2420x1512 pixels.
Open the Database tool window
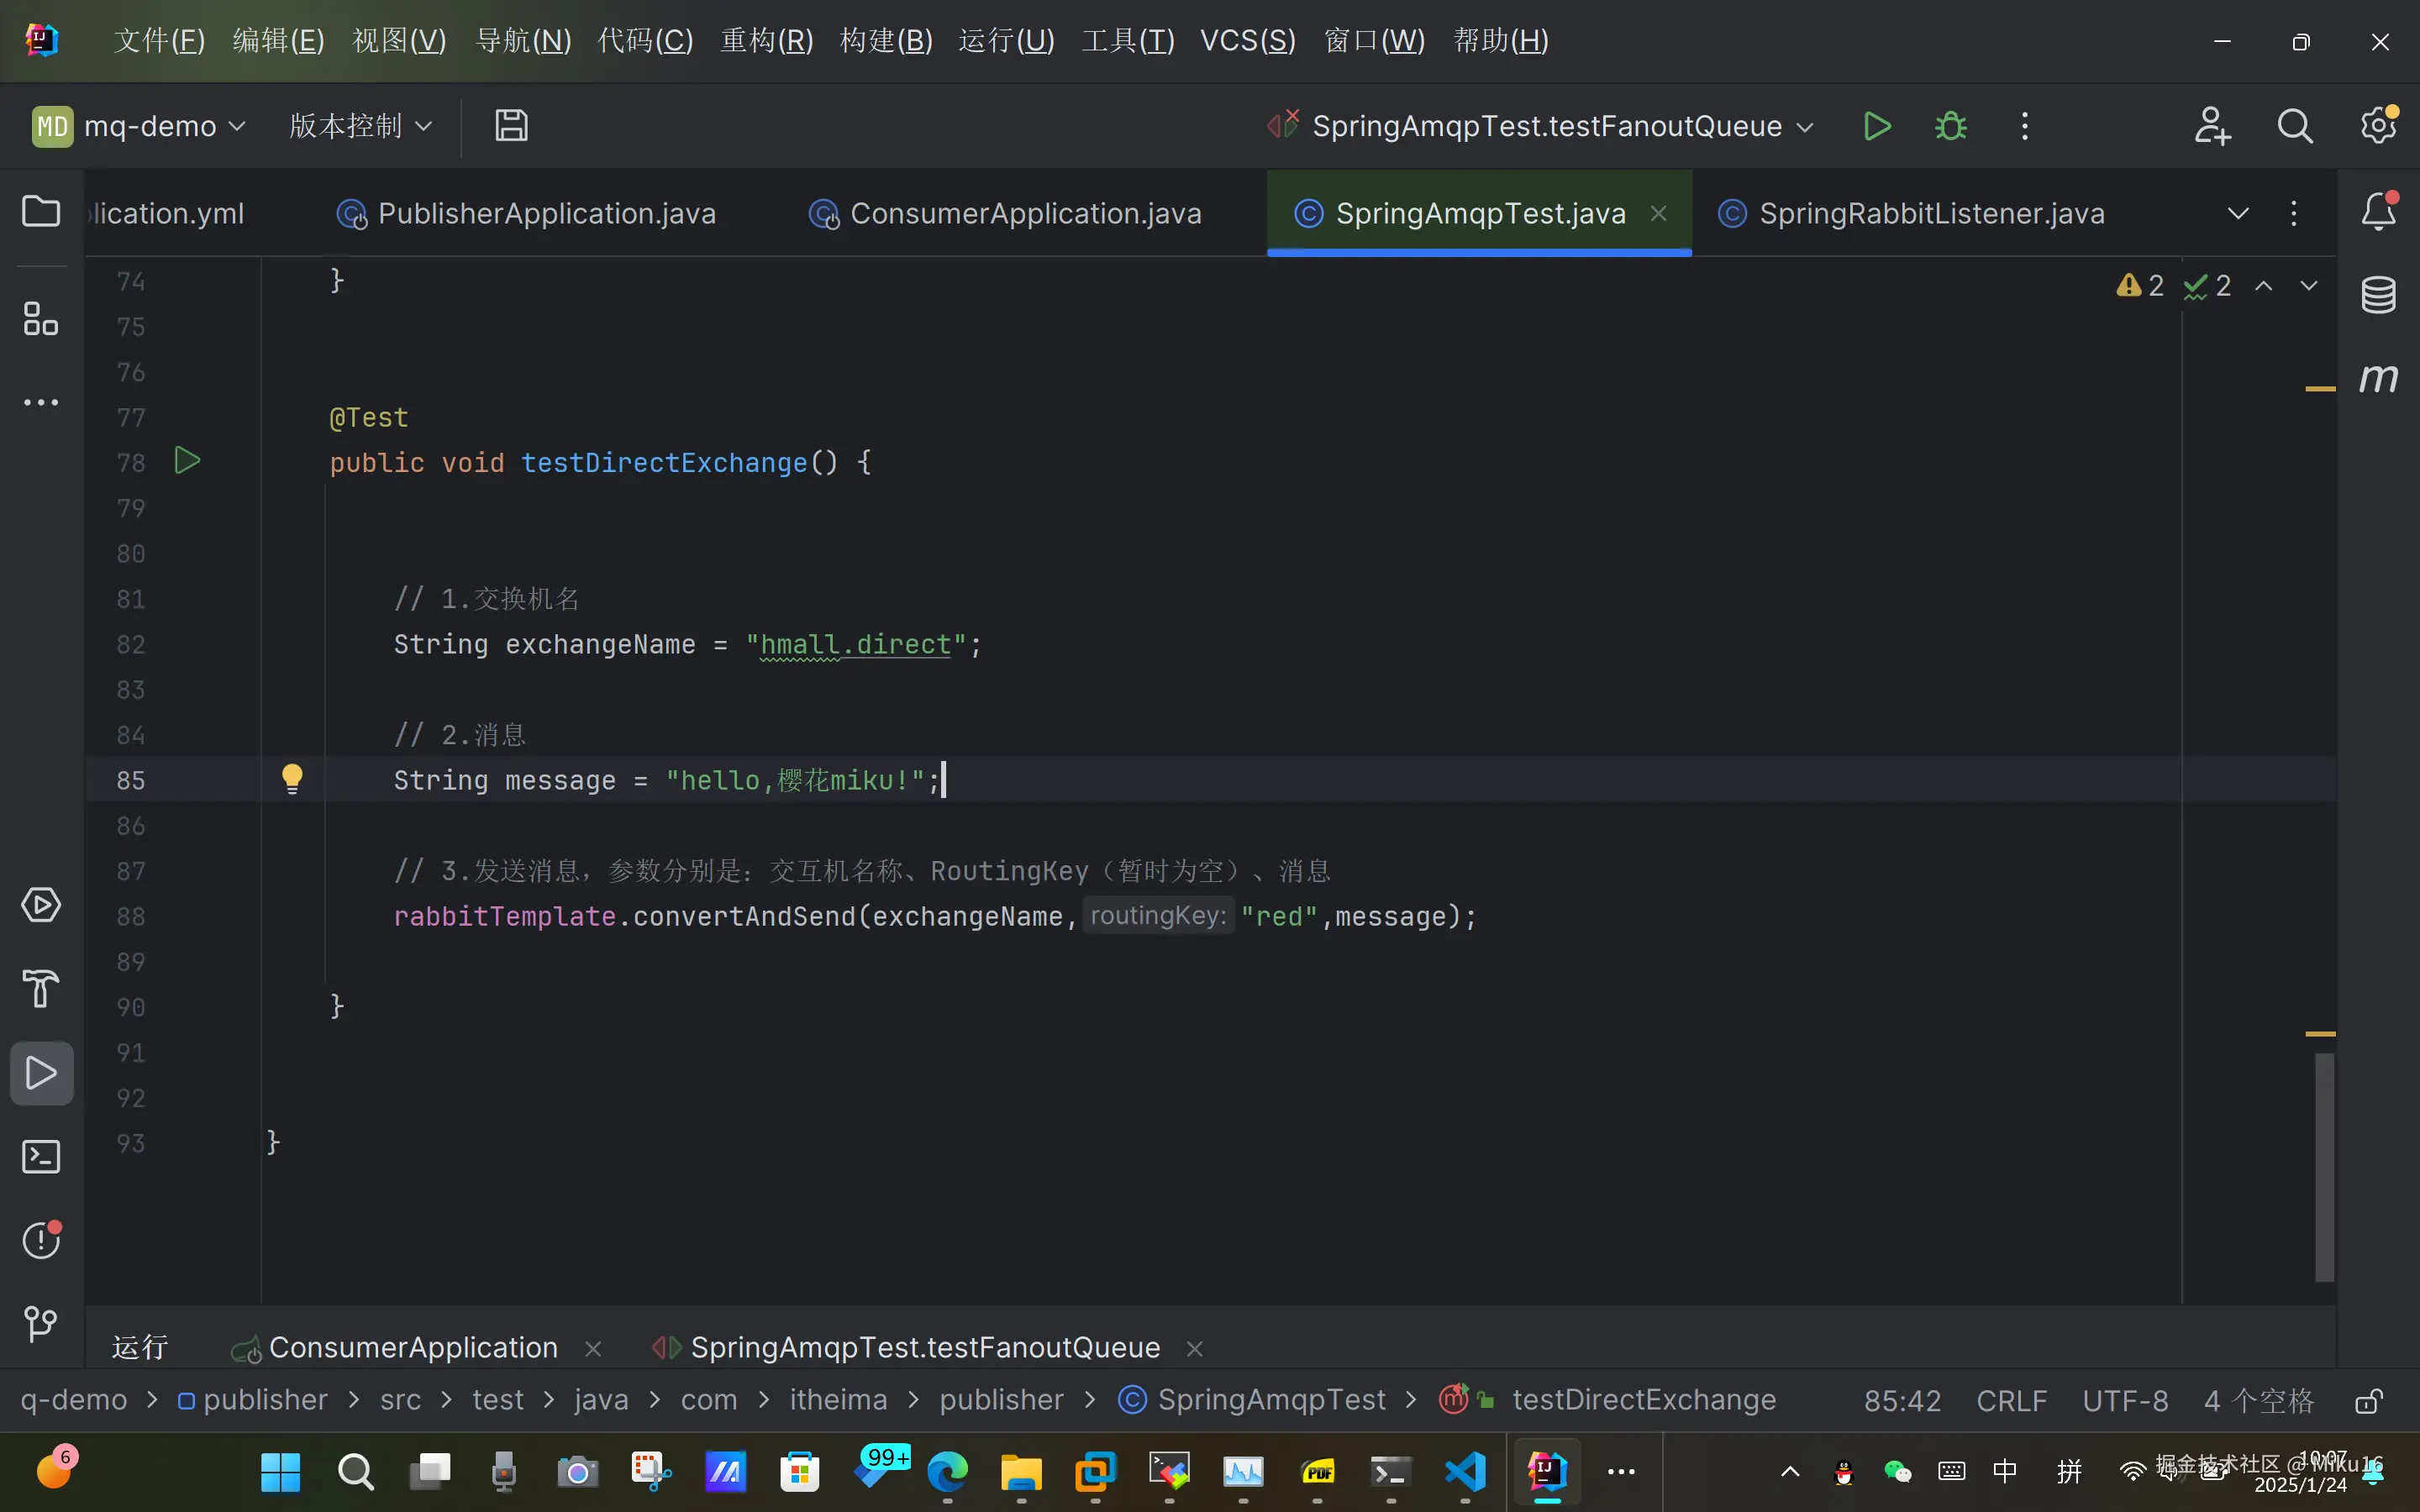click(2378, 294)
